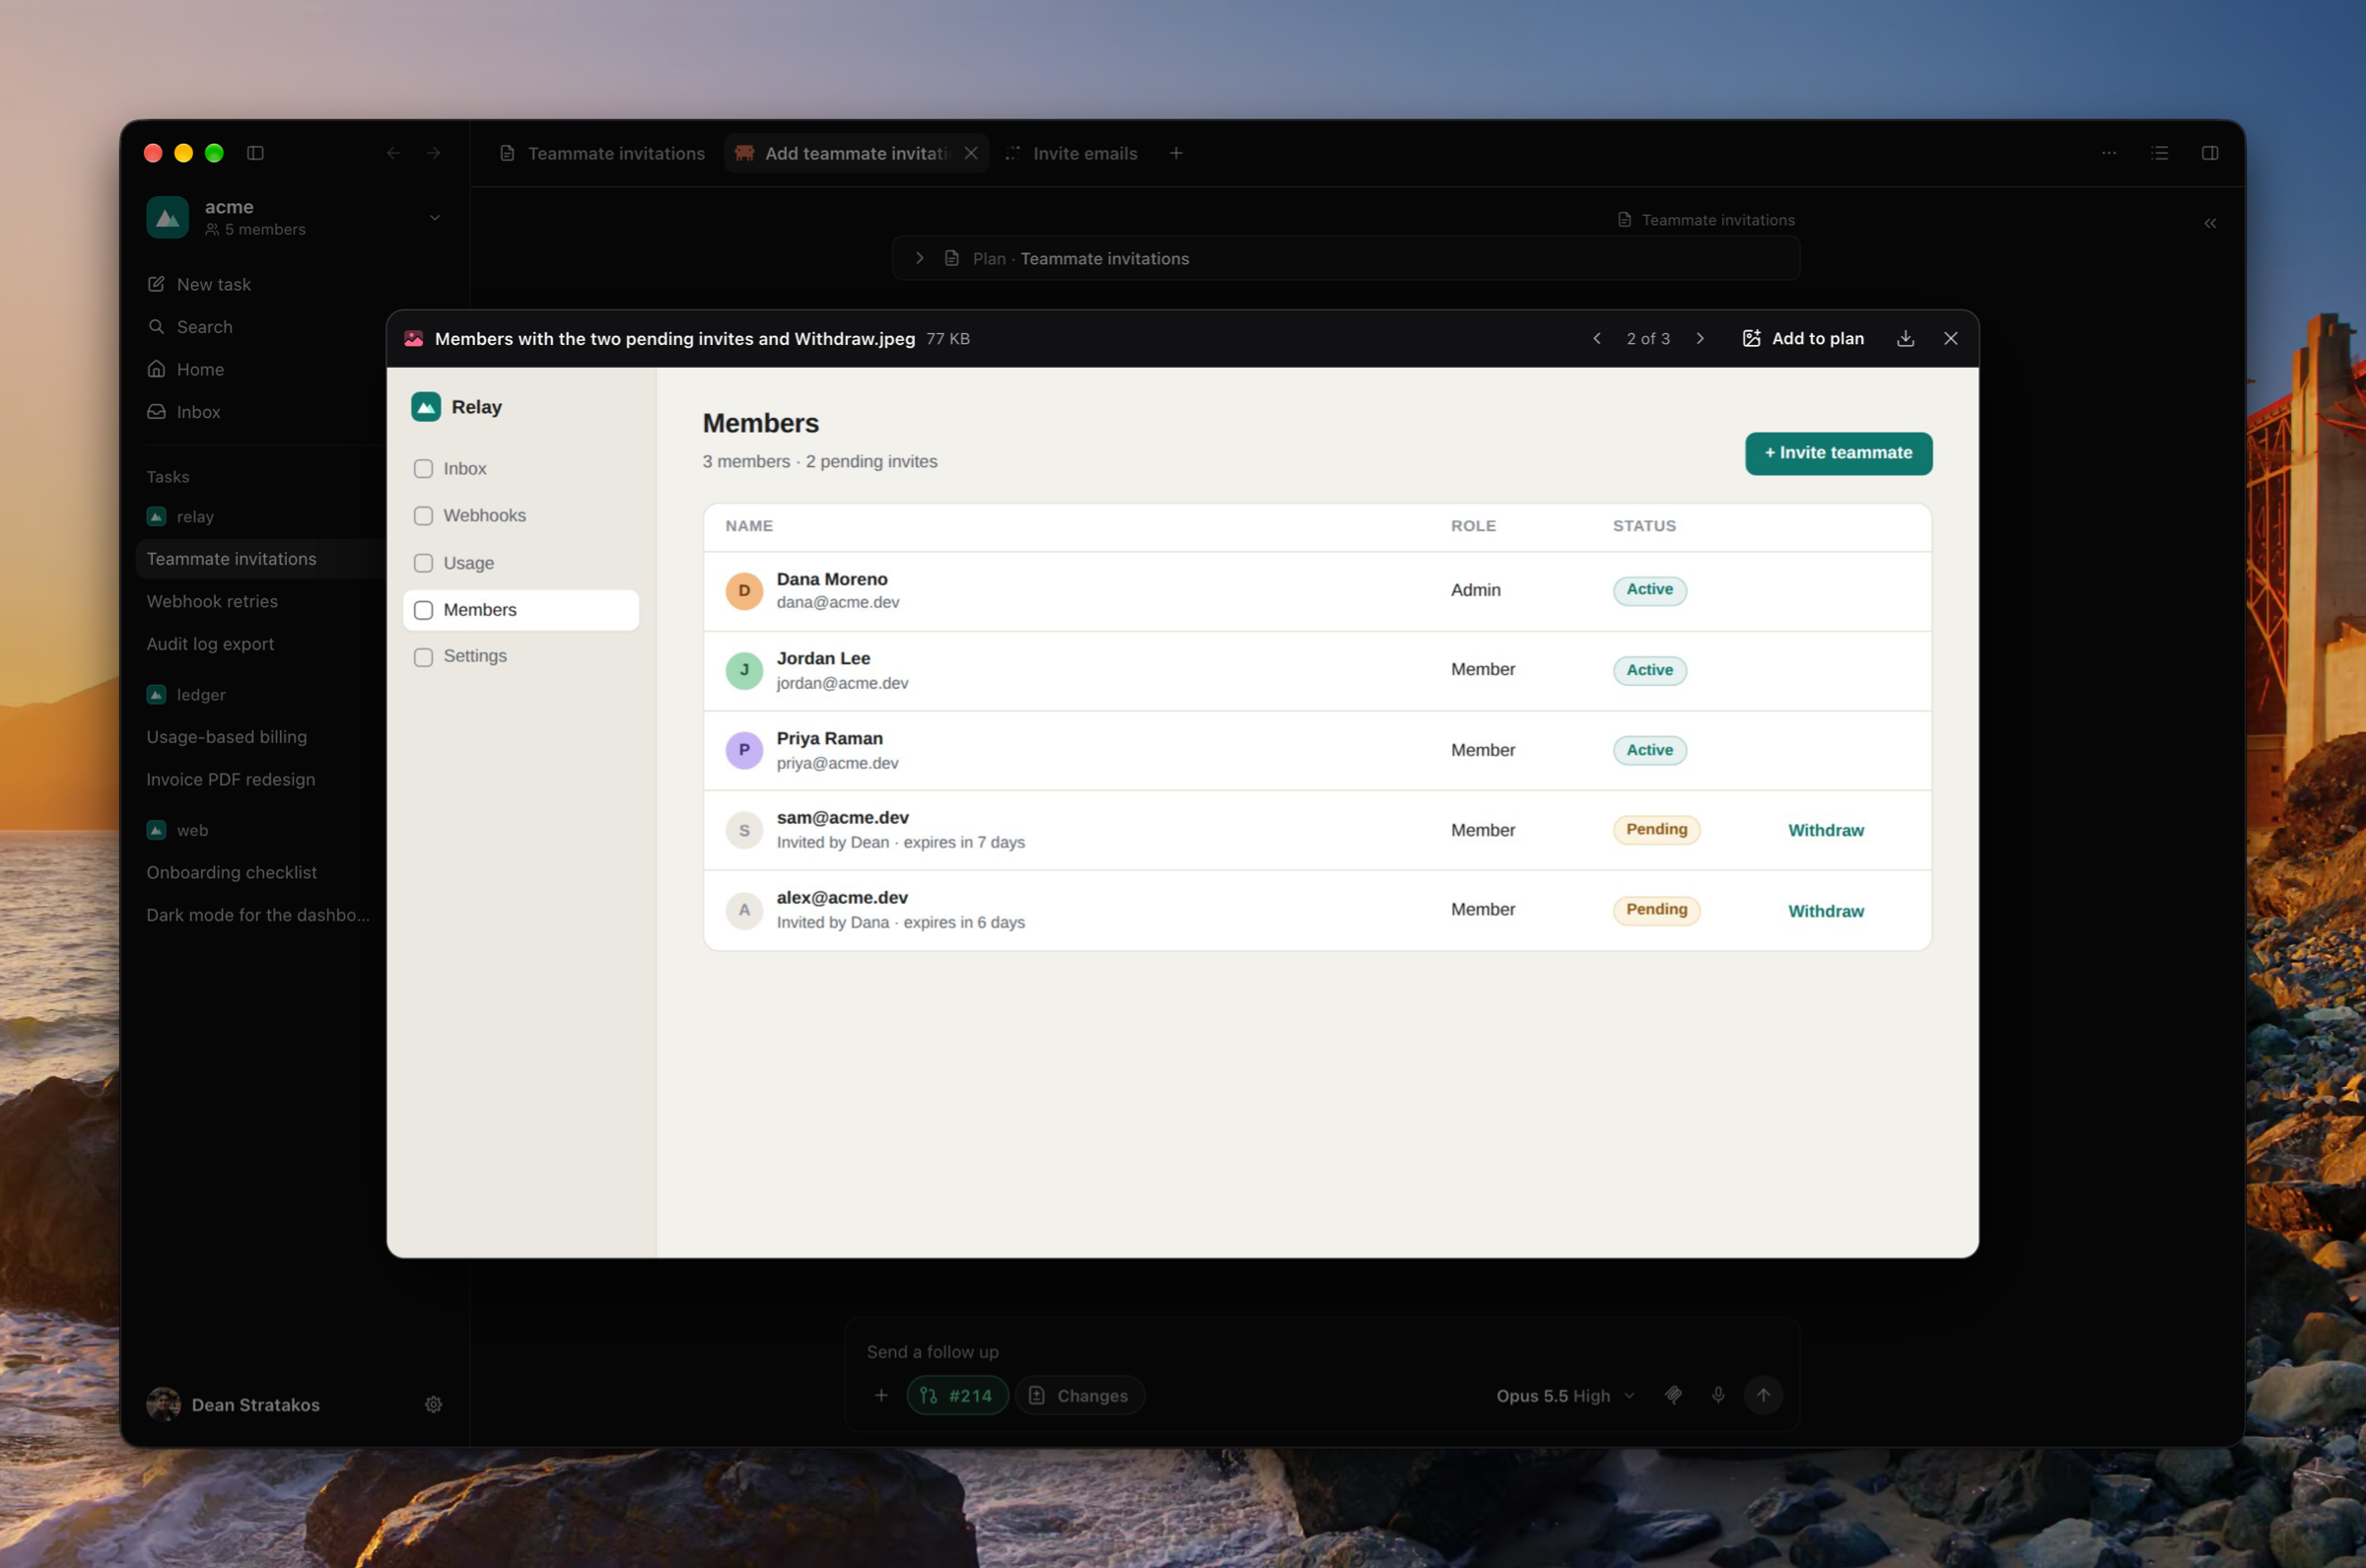Click the plus icon to add new tab
The image size is (2366, 1568).
(1176, 153)
